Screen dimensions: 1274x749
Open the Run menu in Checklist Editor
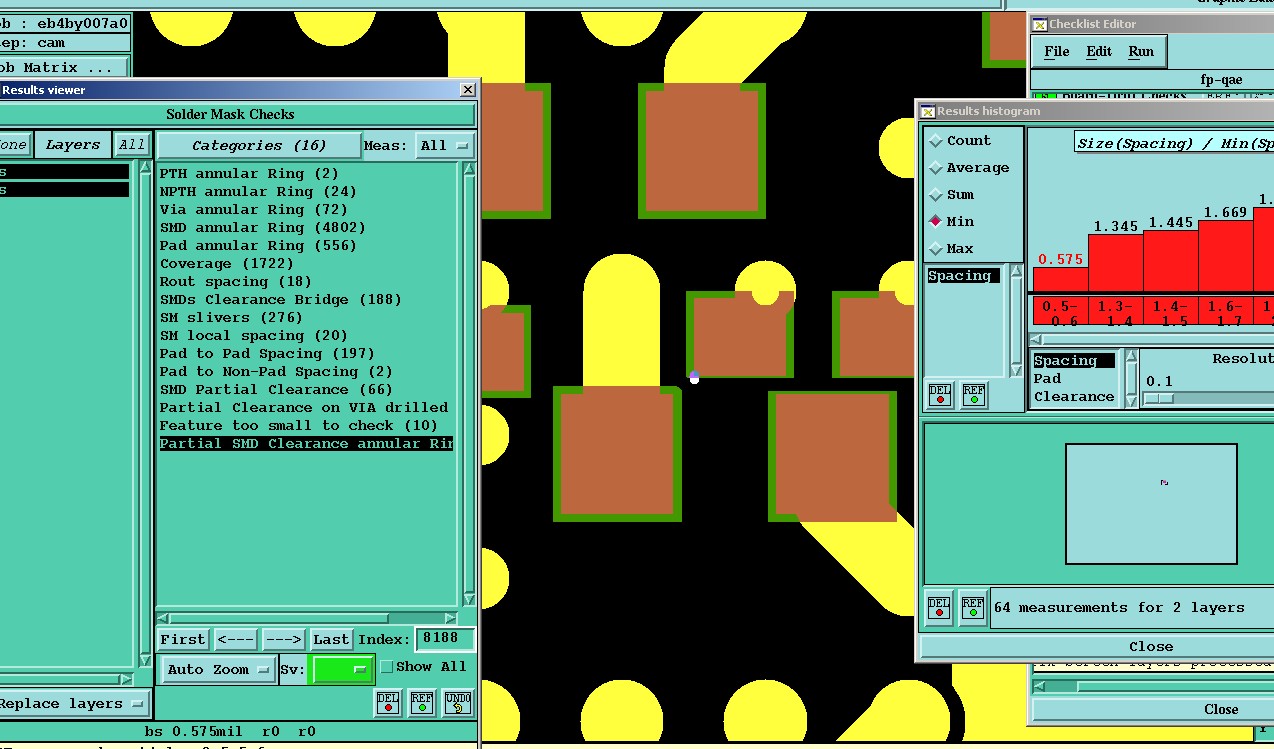click(x=1141, y=52)
